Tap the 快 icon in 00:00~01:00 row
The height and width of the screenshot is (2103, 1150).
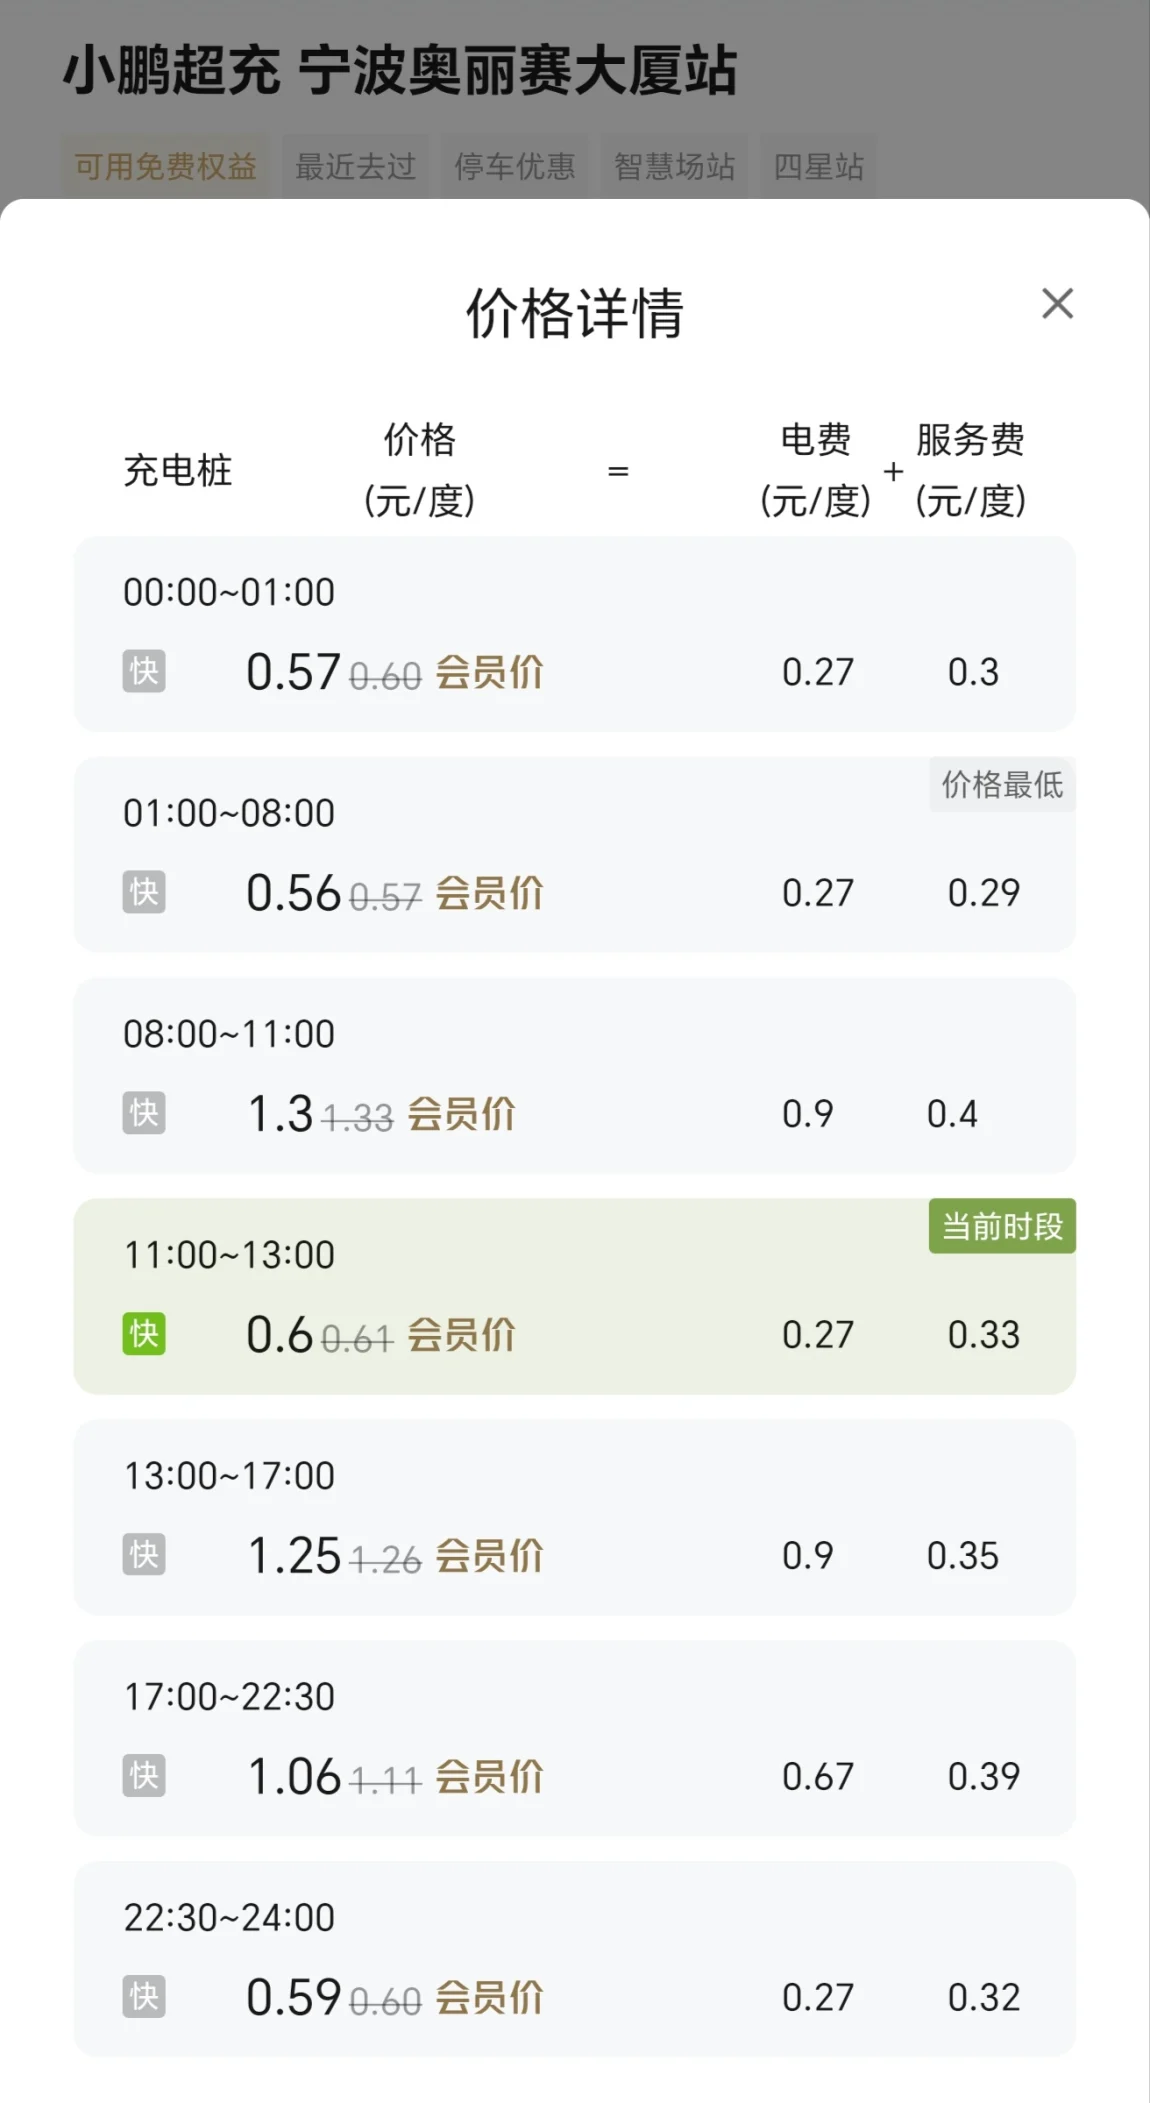144,671
